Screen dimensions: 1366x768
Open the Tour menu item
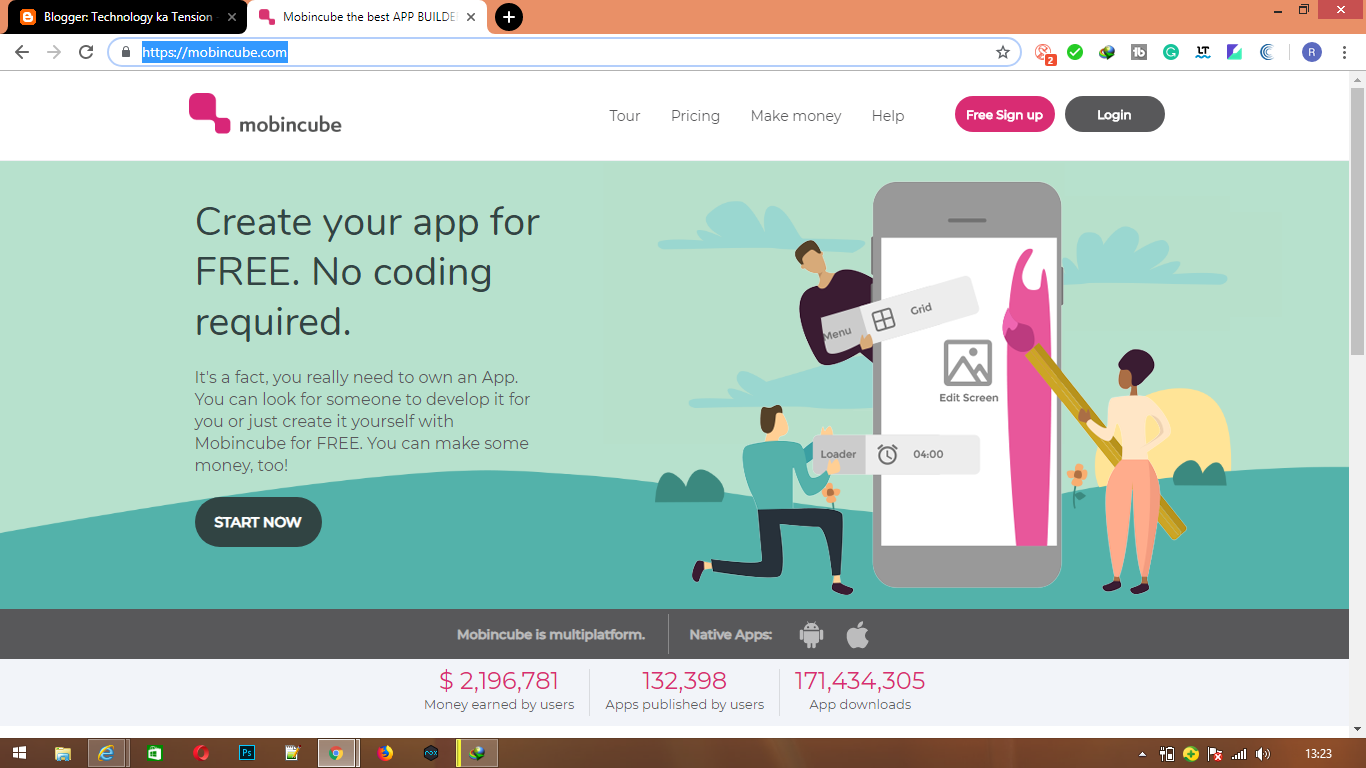point(624,116)
